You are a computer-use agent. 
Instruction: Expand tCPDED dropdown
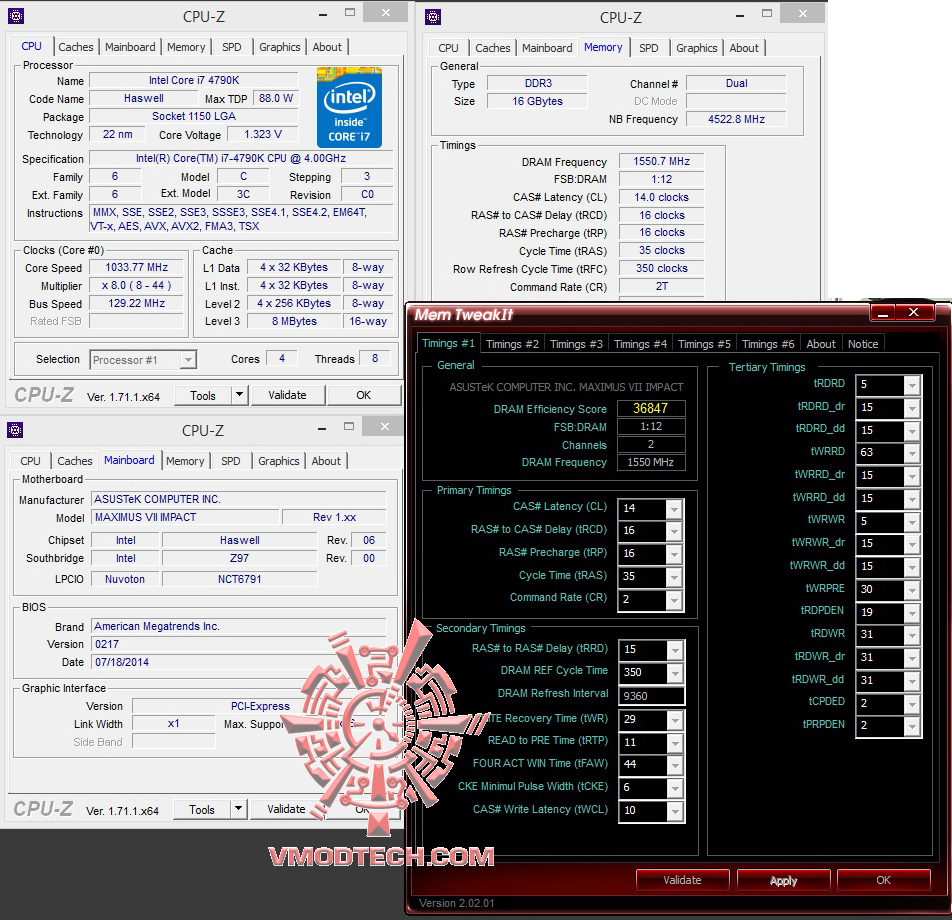click(x=912, y=704)
